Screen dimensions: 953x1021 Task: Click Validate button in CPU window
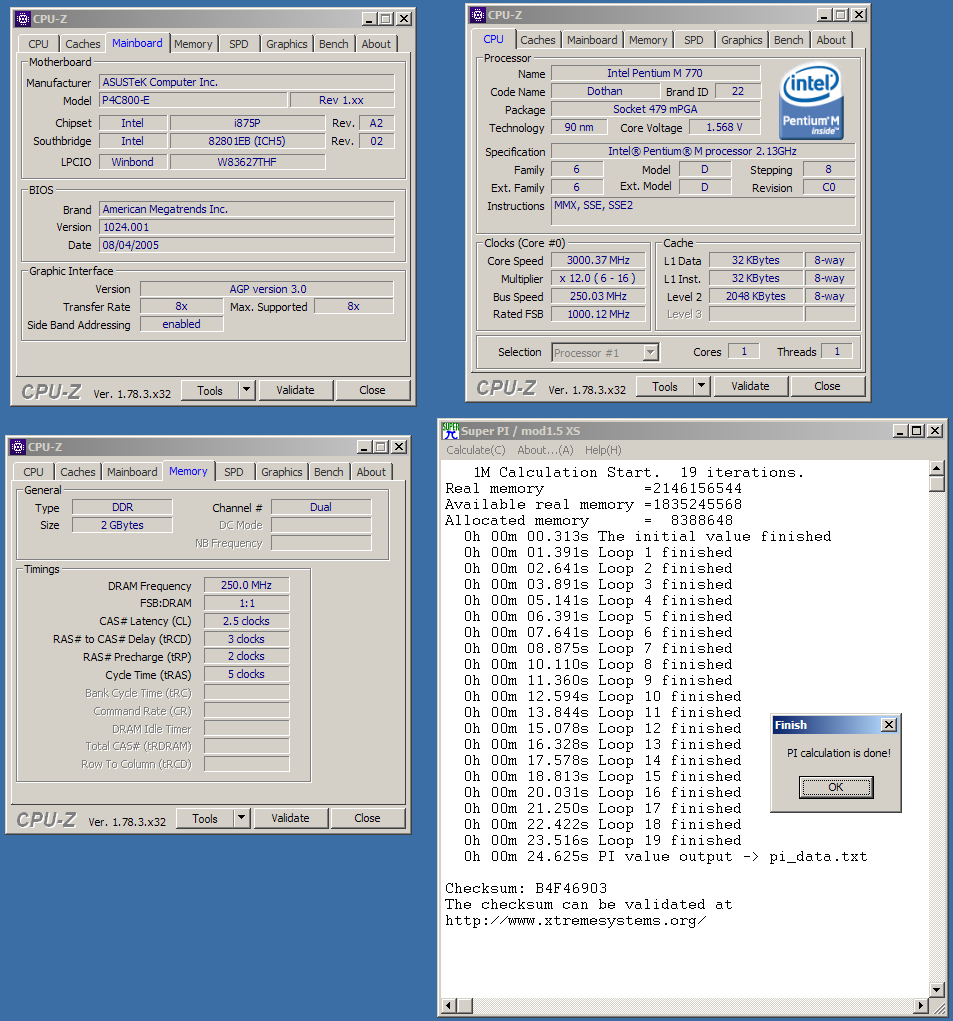751,386
